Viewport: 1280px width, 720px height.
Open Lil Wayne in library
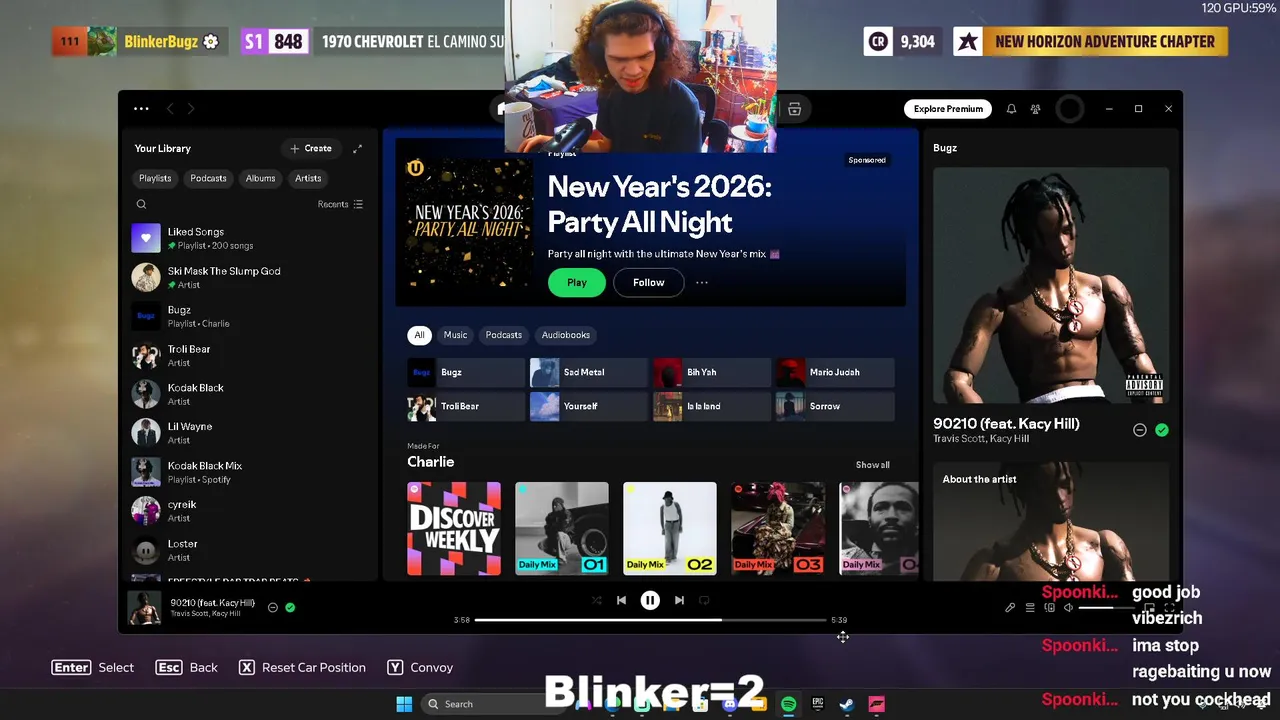(x=250, y=433)
